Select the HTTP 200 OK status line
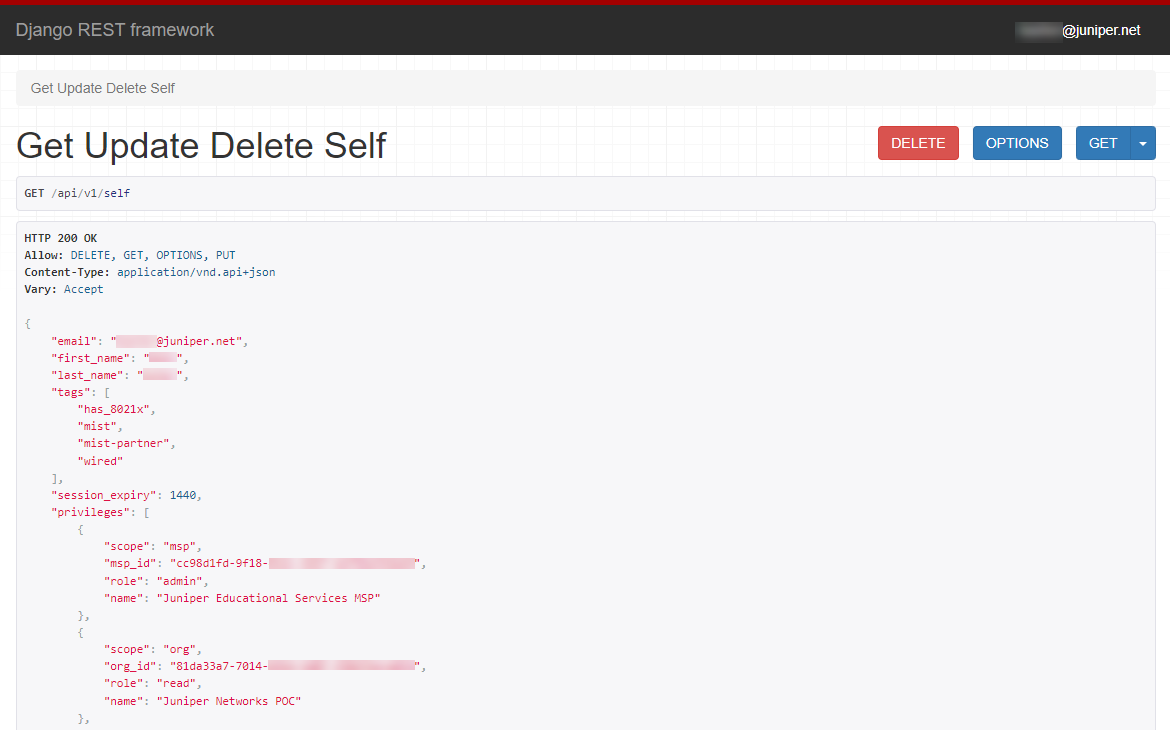 60,238
